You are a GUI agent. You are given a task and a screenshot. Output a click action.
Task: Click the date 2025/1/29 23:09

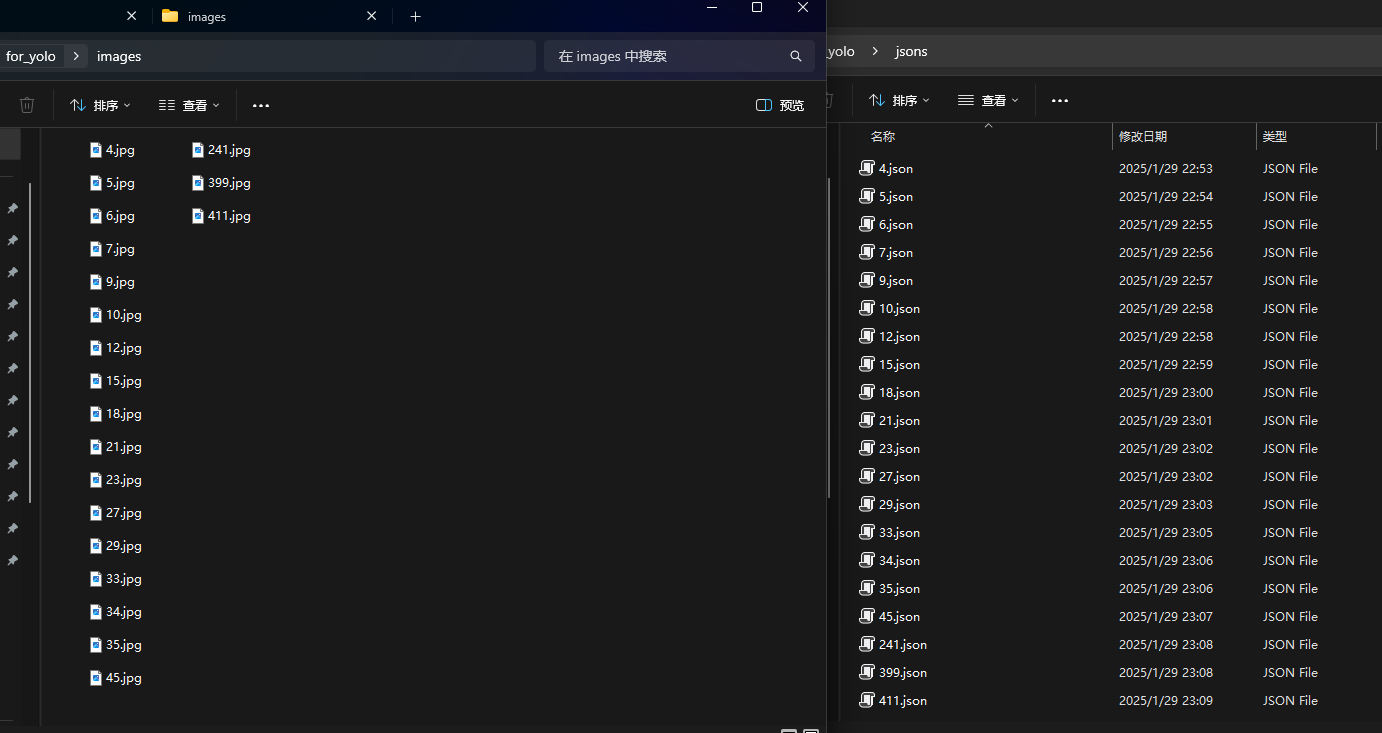pyautogui.click(x=1166, y=701)
